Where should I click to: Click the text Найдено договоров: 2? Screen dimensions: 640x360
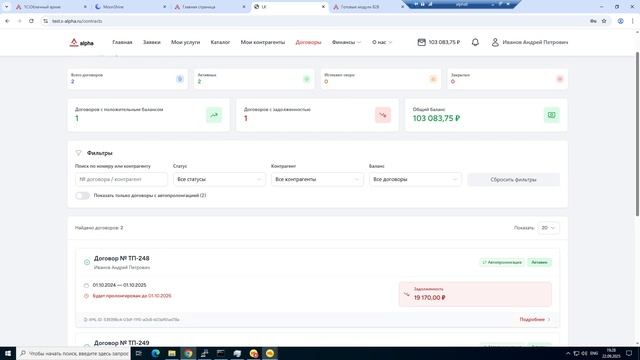tap(99, 228)
